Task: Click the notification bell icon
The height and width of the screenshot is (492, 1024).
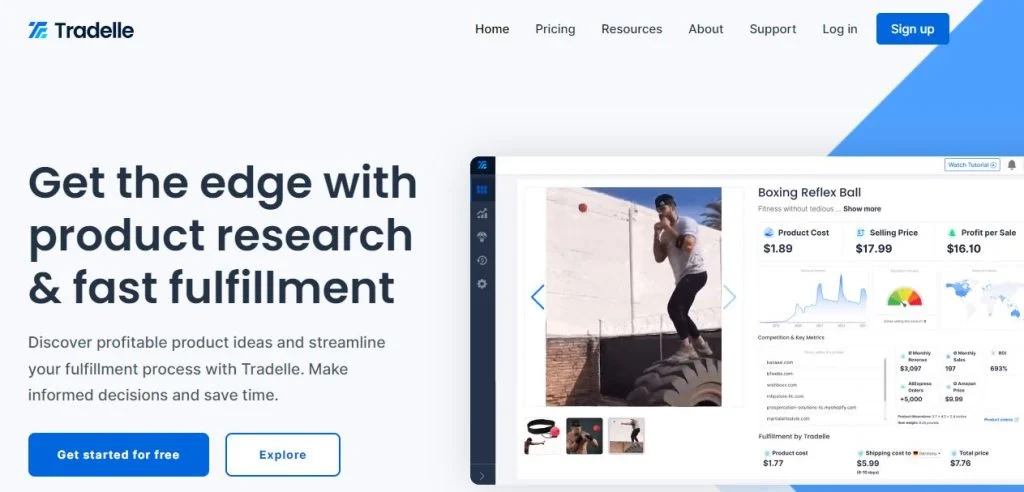Action: pos(1011,165)
